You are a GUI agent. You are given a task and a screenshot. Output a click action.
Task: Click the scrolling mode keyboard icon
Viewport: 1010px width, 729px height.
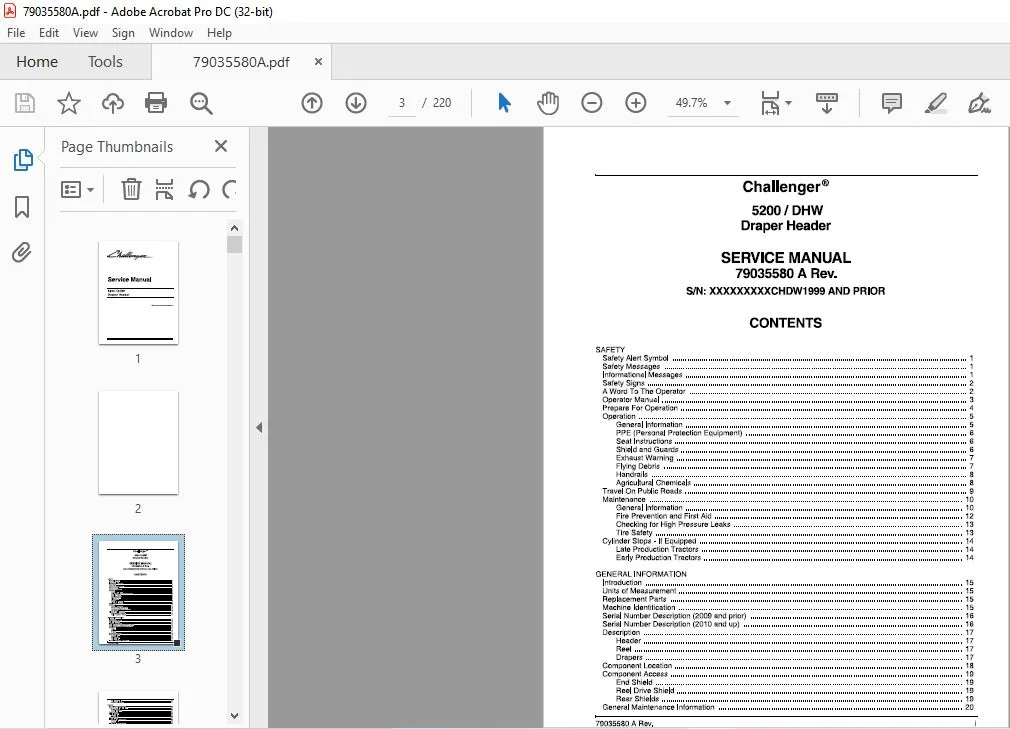826,103
